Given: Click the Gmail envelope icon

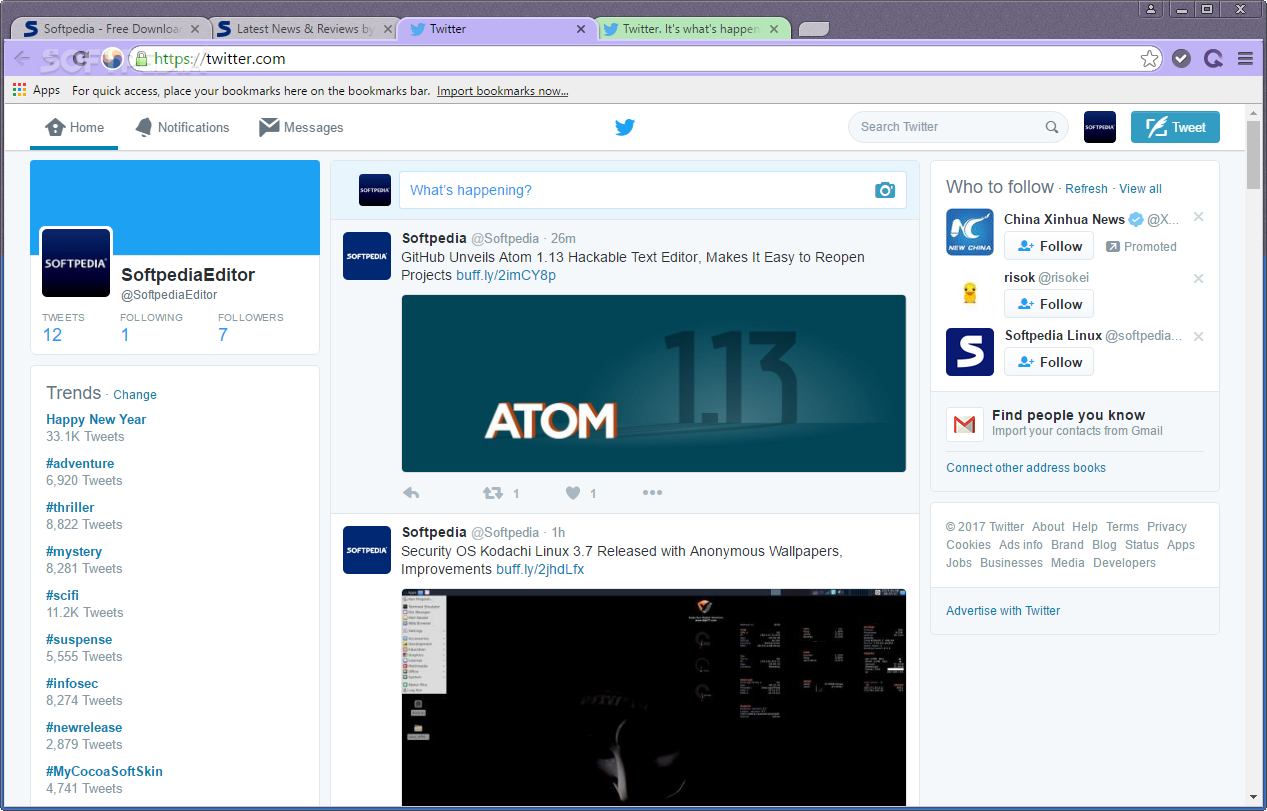Looking at the screenshot, I should click(965, 424).
